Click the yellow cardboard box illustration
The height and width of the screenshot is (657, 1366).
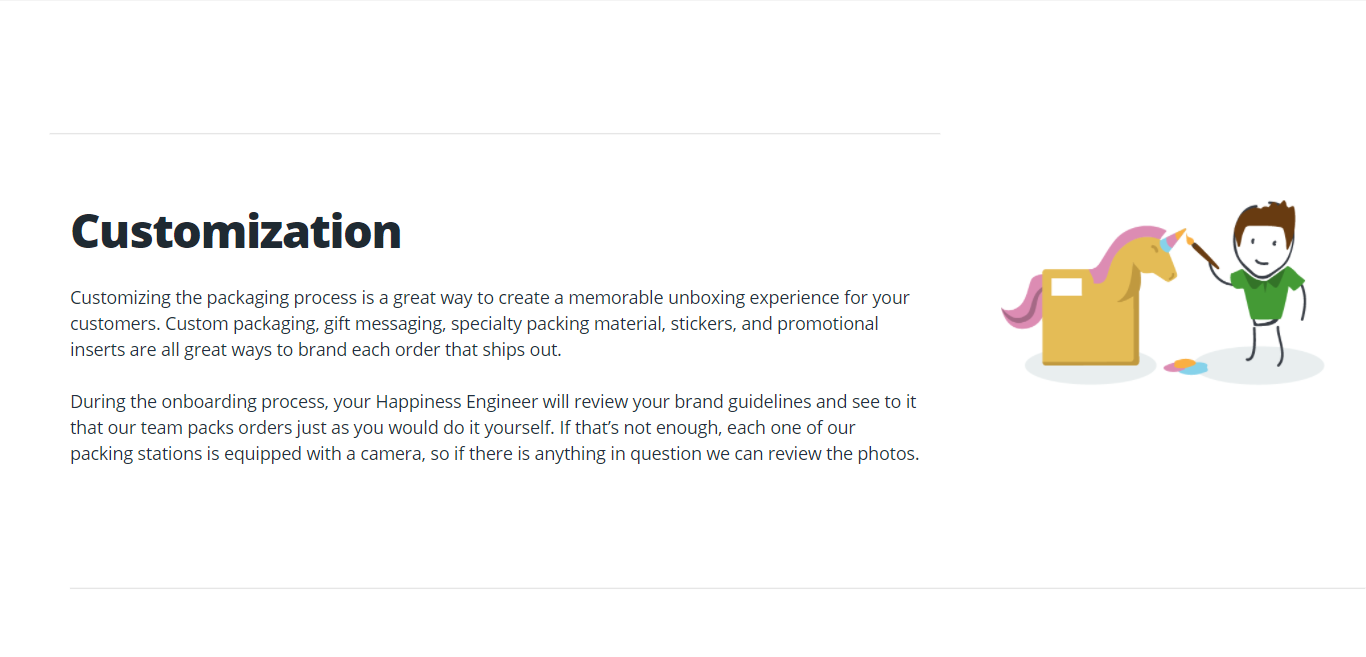click(x=1090, y=317)
